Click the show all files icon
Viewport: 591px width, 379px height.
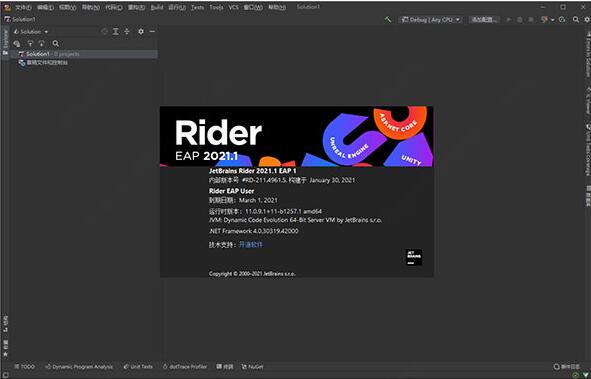coord(17,43)
